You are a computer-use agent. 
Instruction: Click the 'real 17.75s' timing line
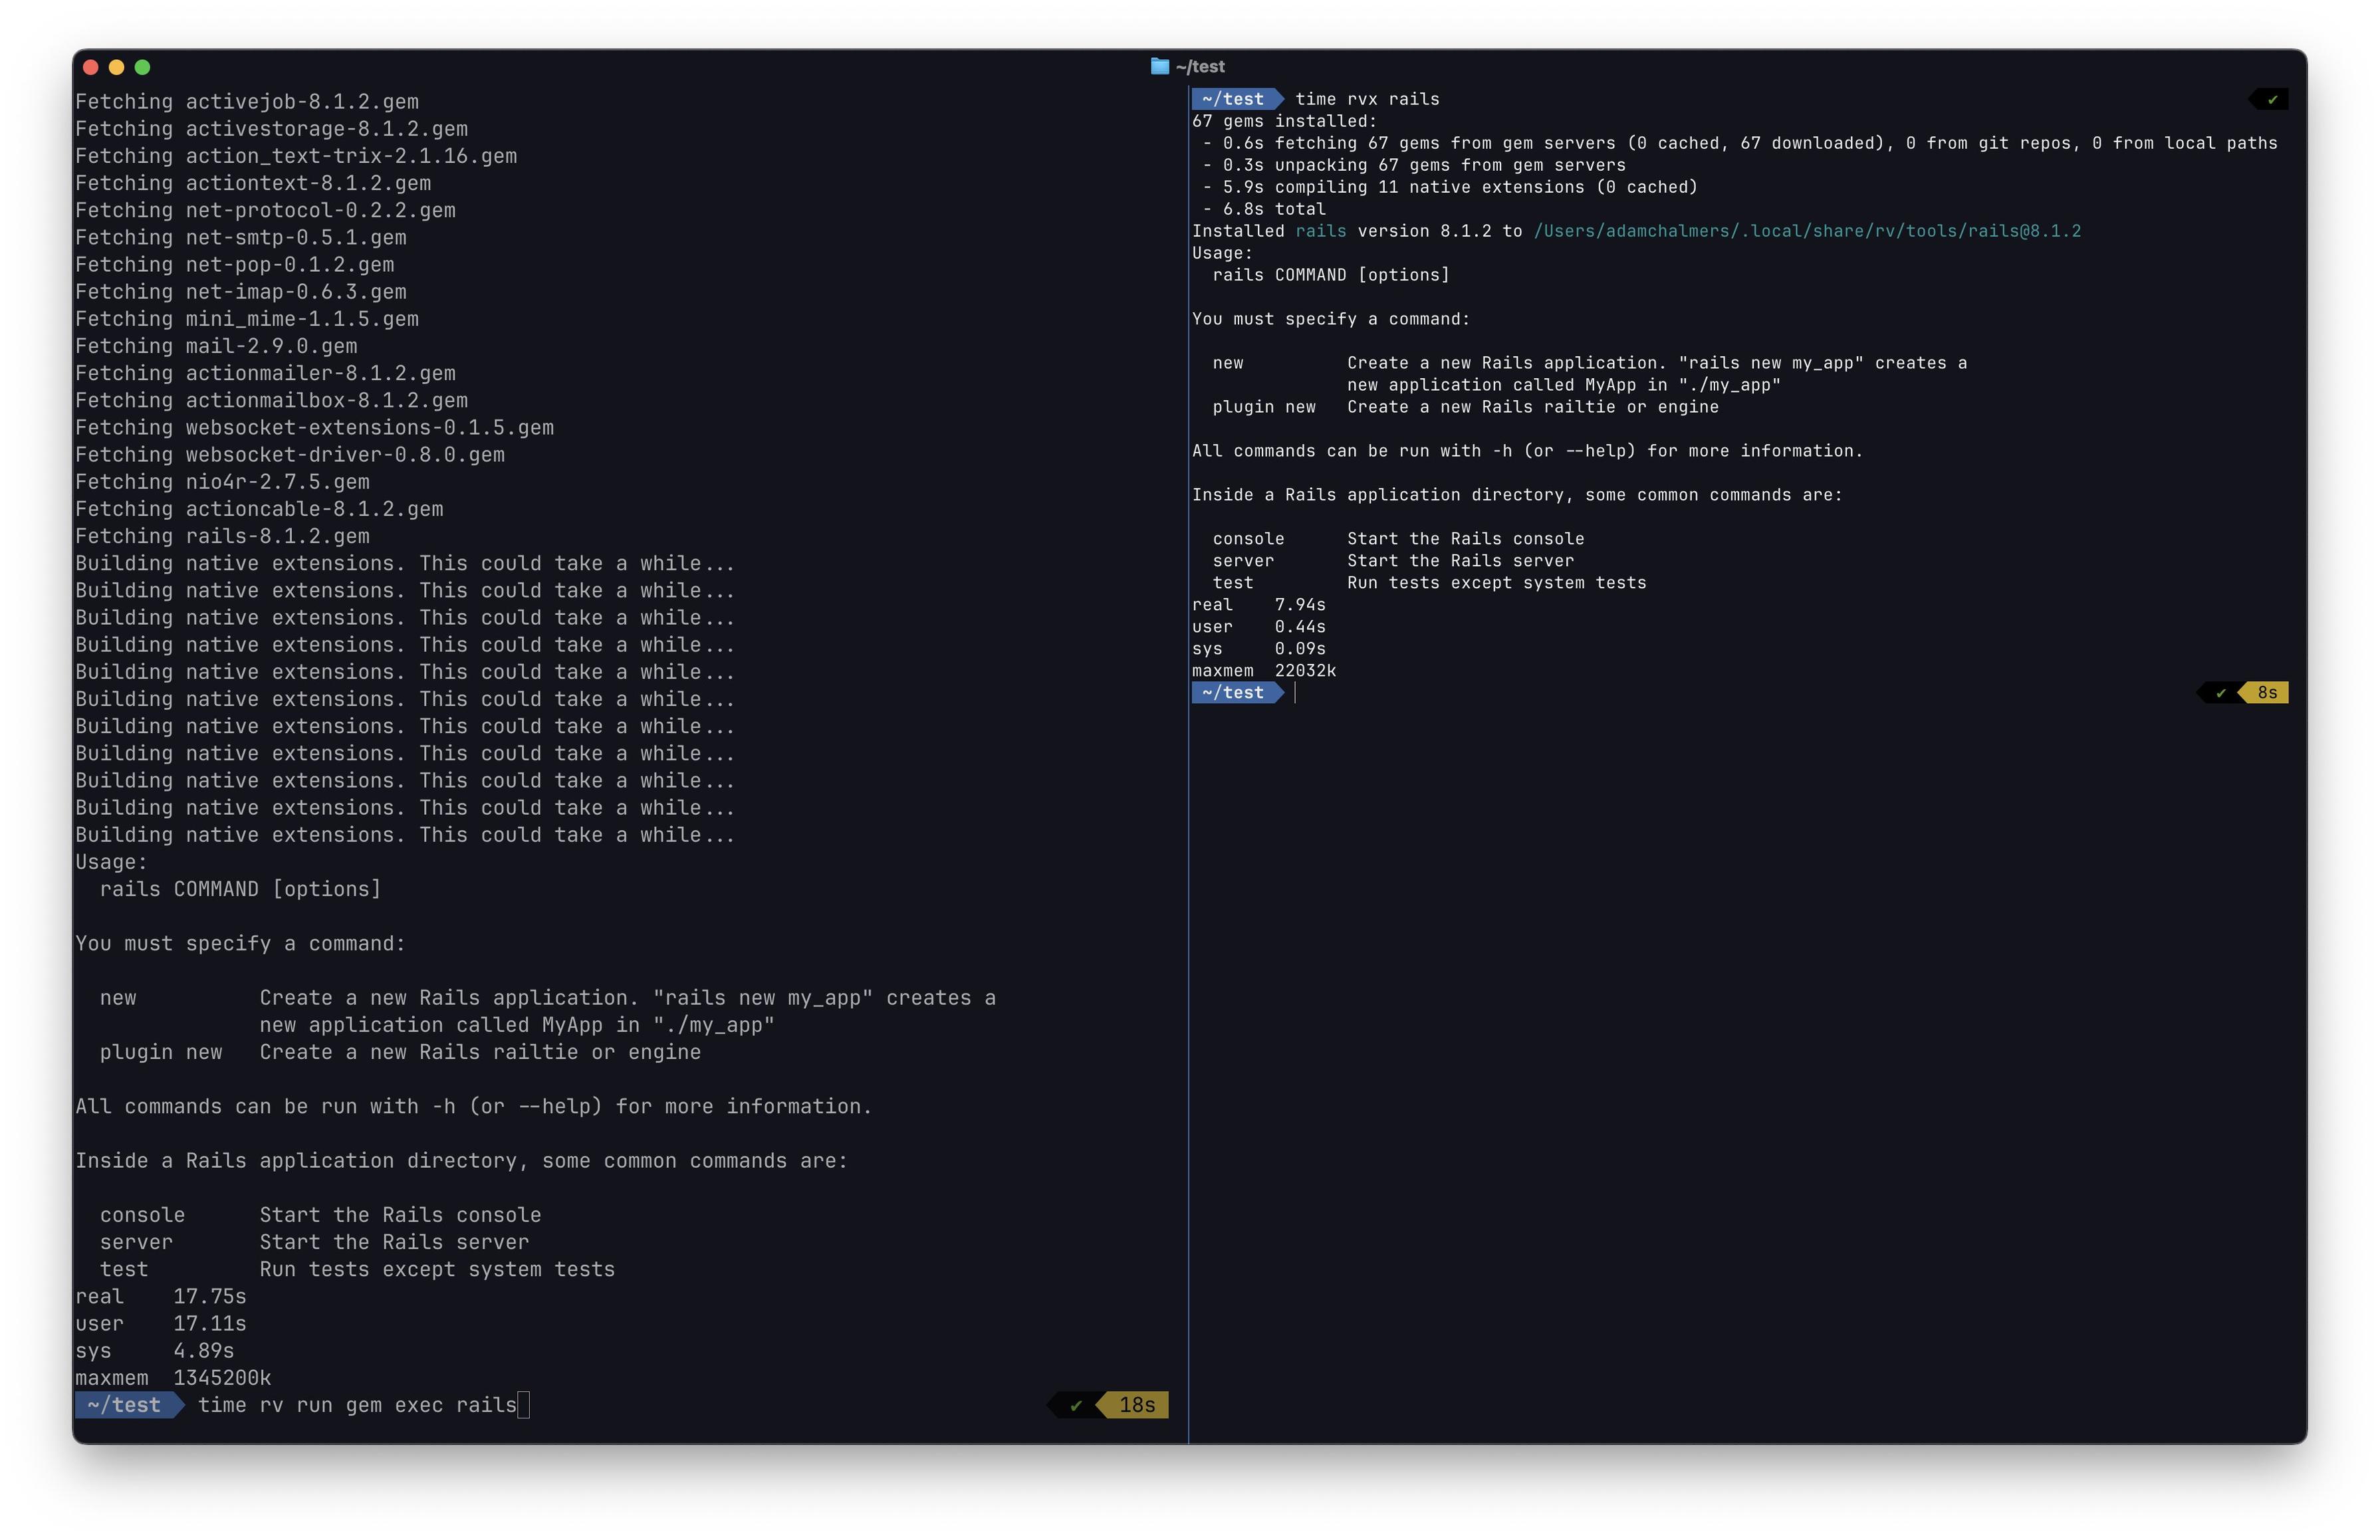coord(160,1296)
